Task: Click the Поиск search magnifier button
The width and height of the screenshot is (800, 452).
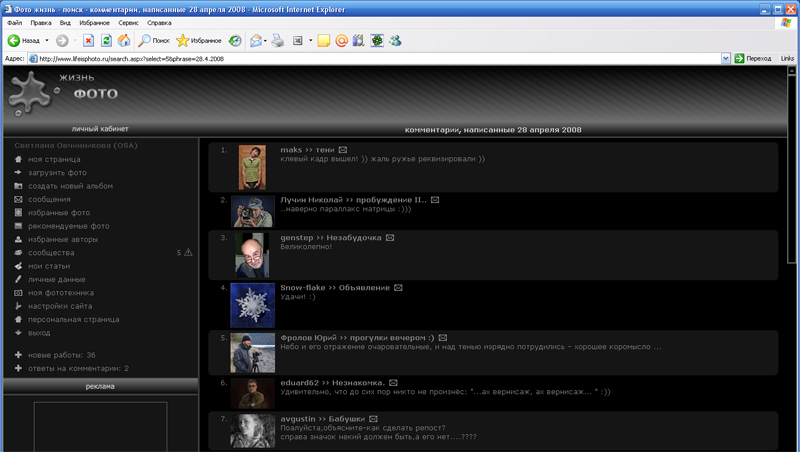Action: [154, 41]
